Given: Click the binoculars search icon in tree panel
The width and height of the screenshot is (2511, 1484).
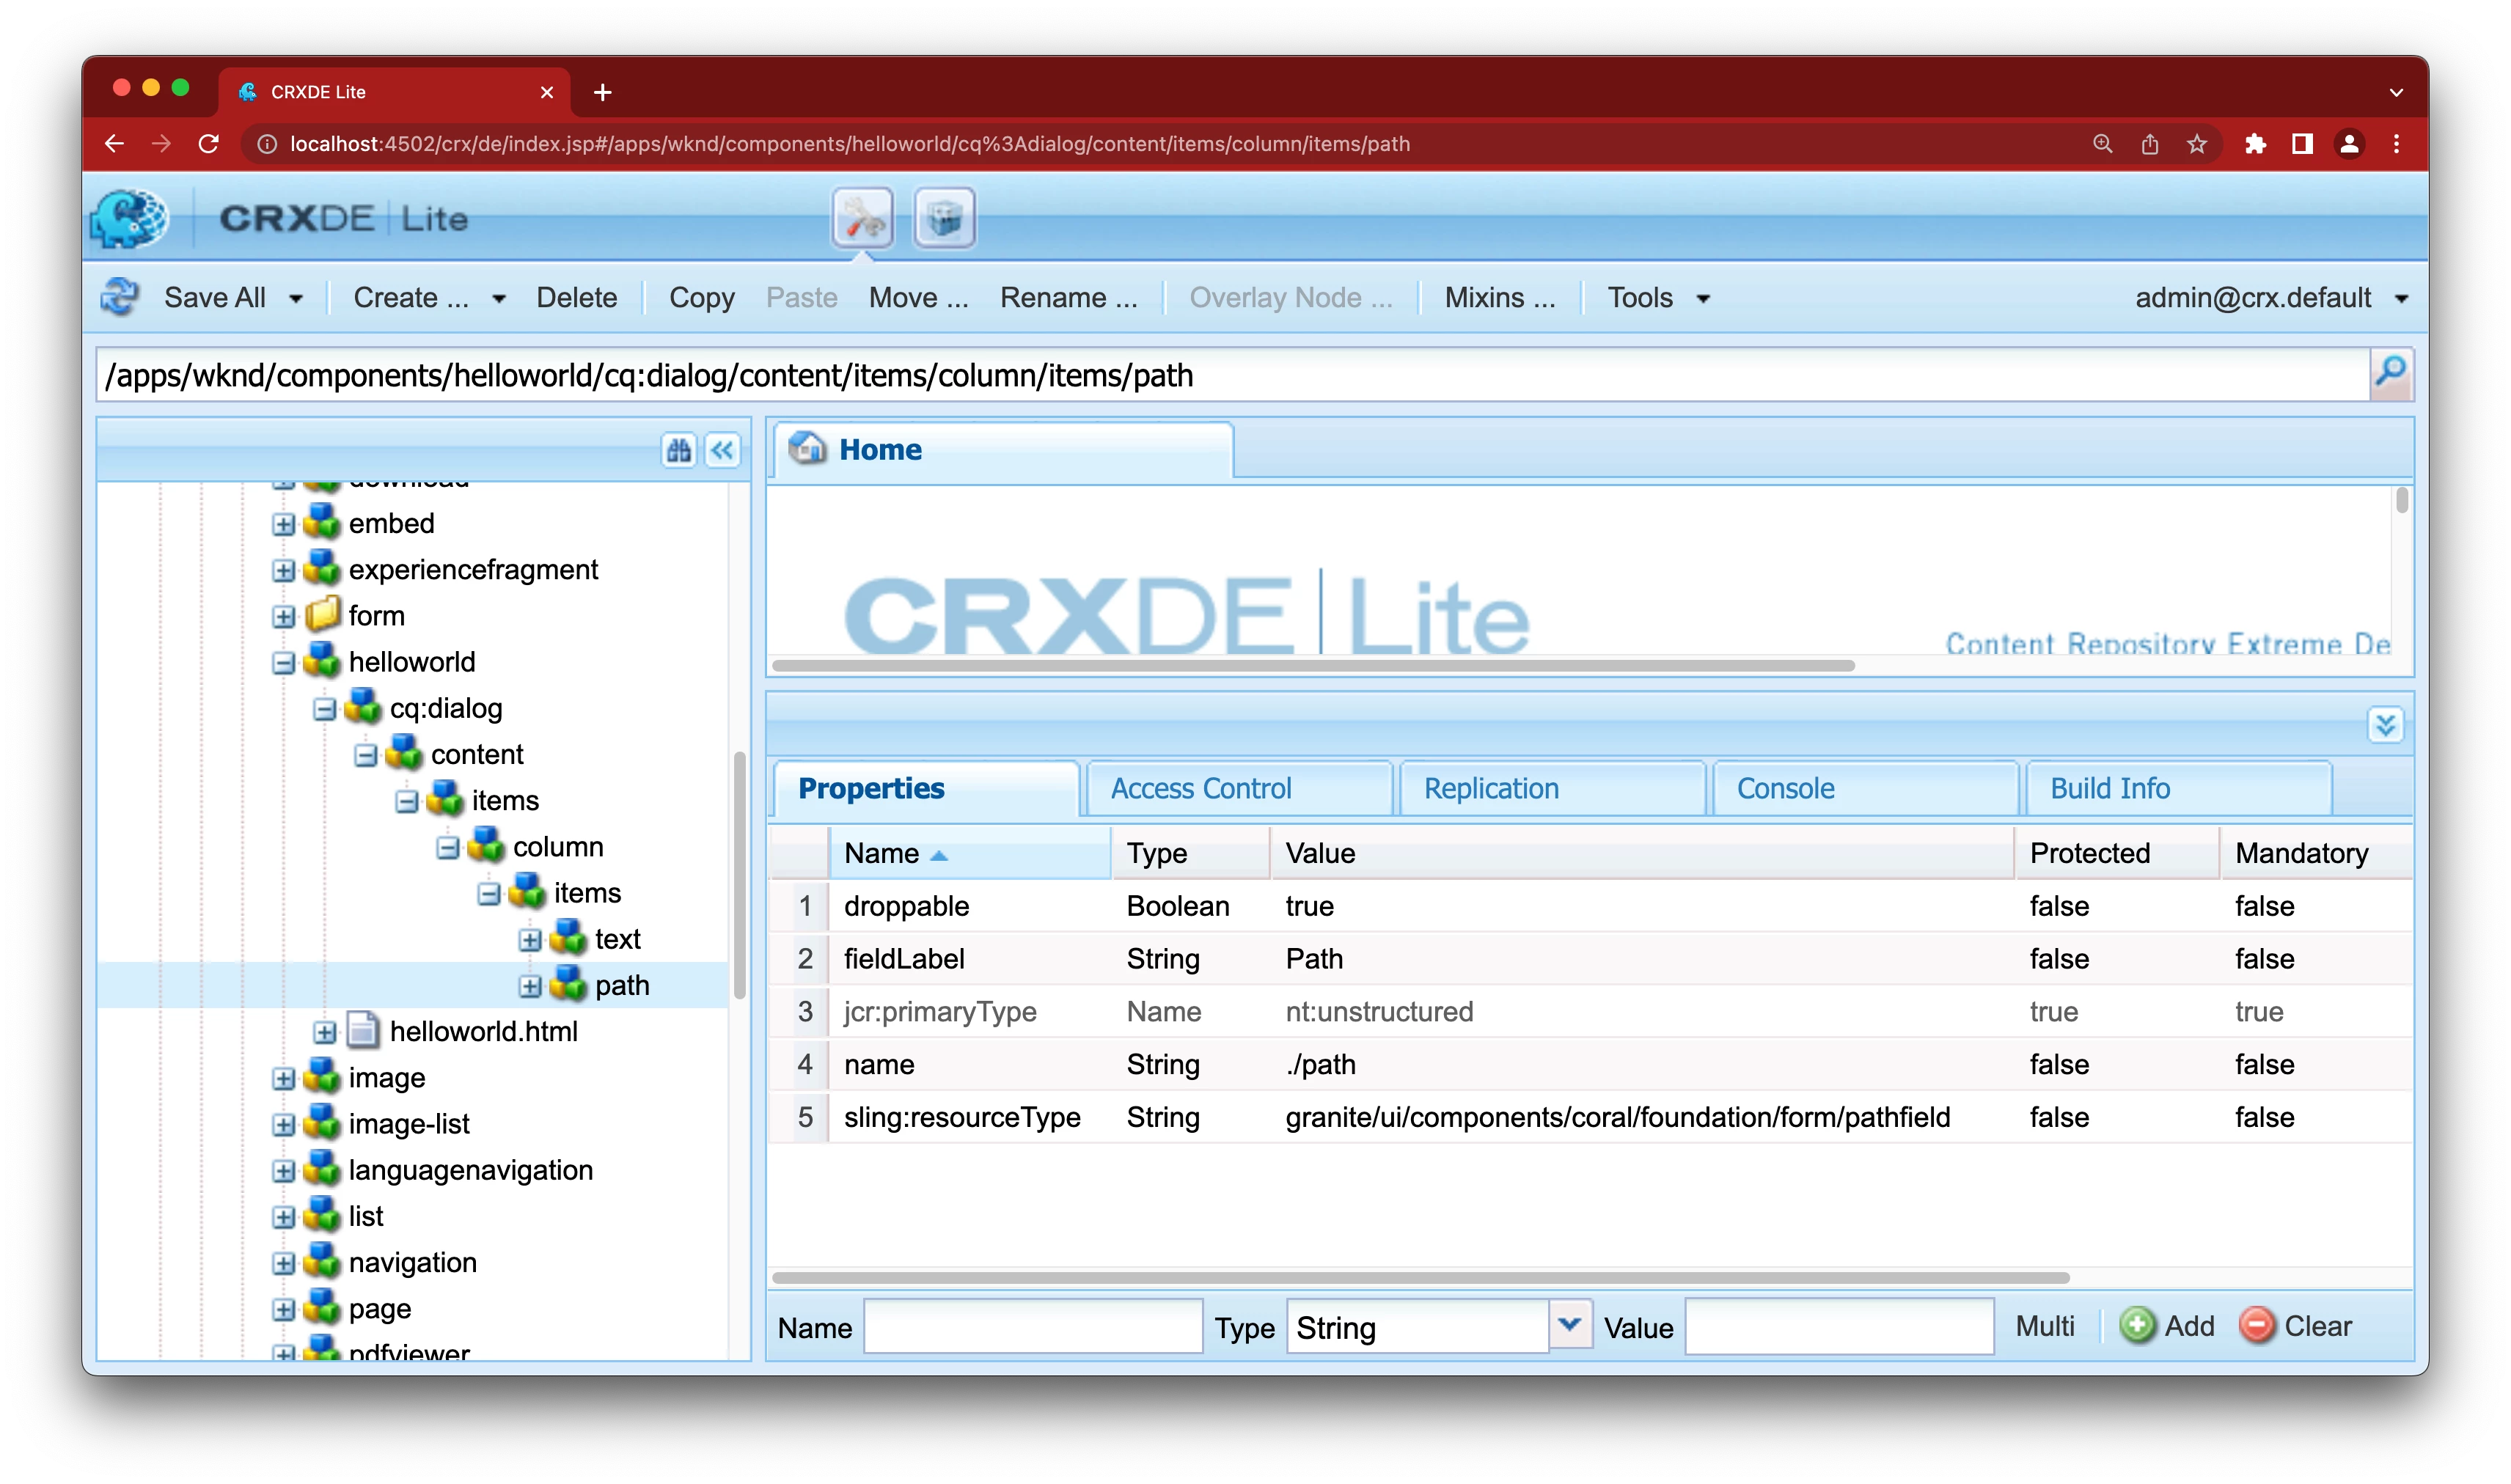Looking at the screenshot, I should (679, 451).
